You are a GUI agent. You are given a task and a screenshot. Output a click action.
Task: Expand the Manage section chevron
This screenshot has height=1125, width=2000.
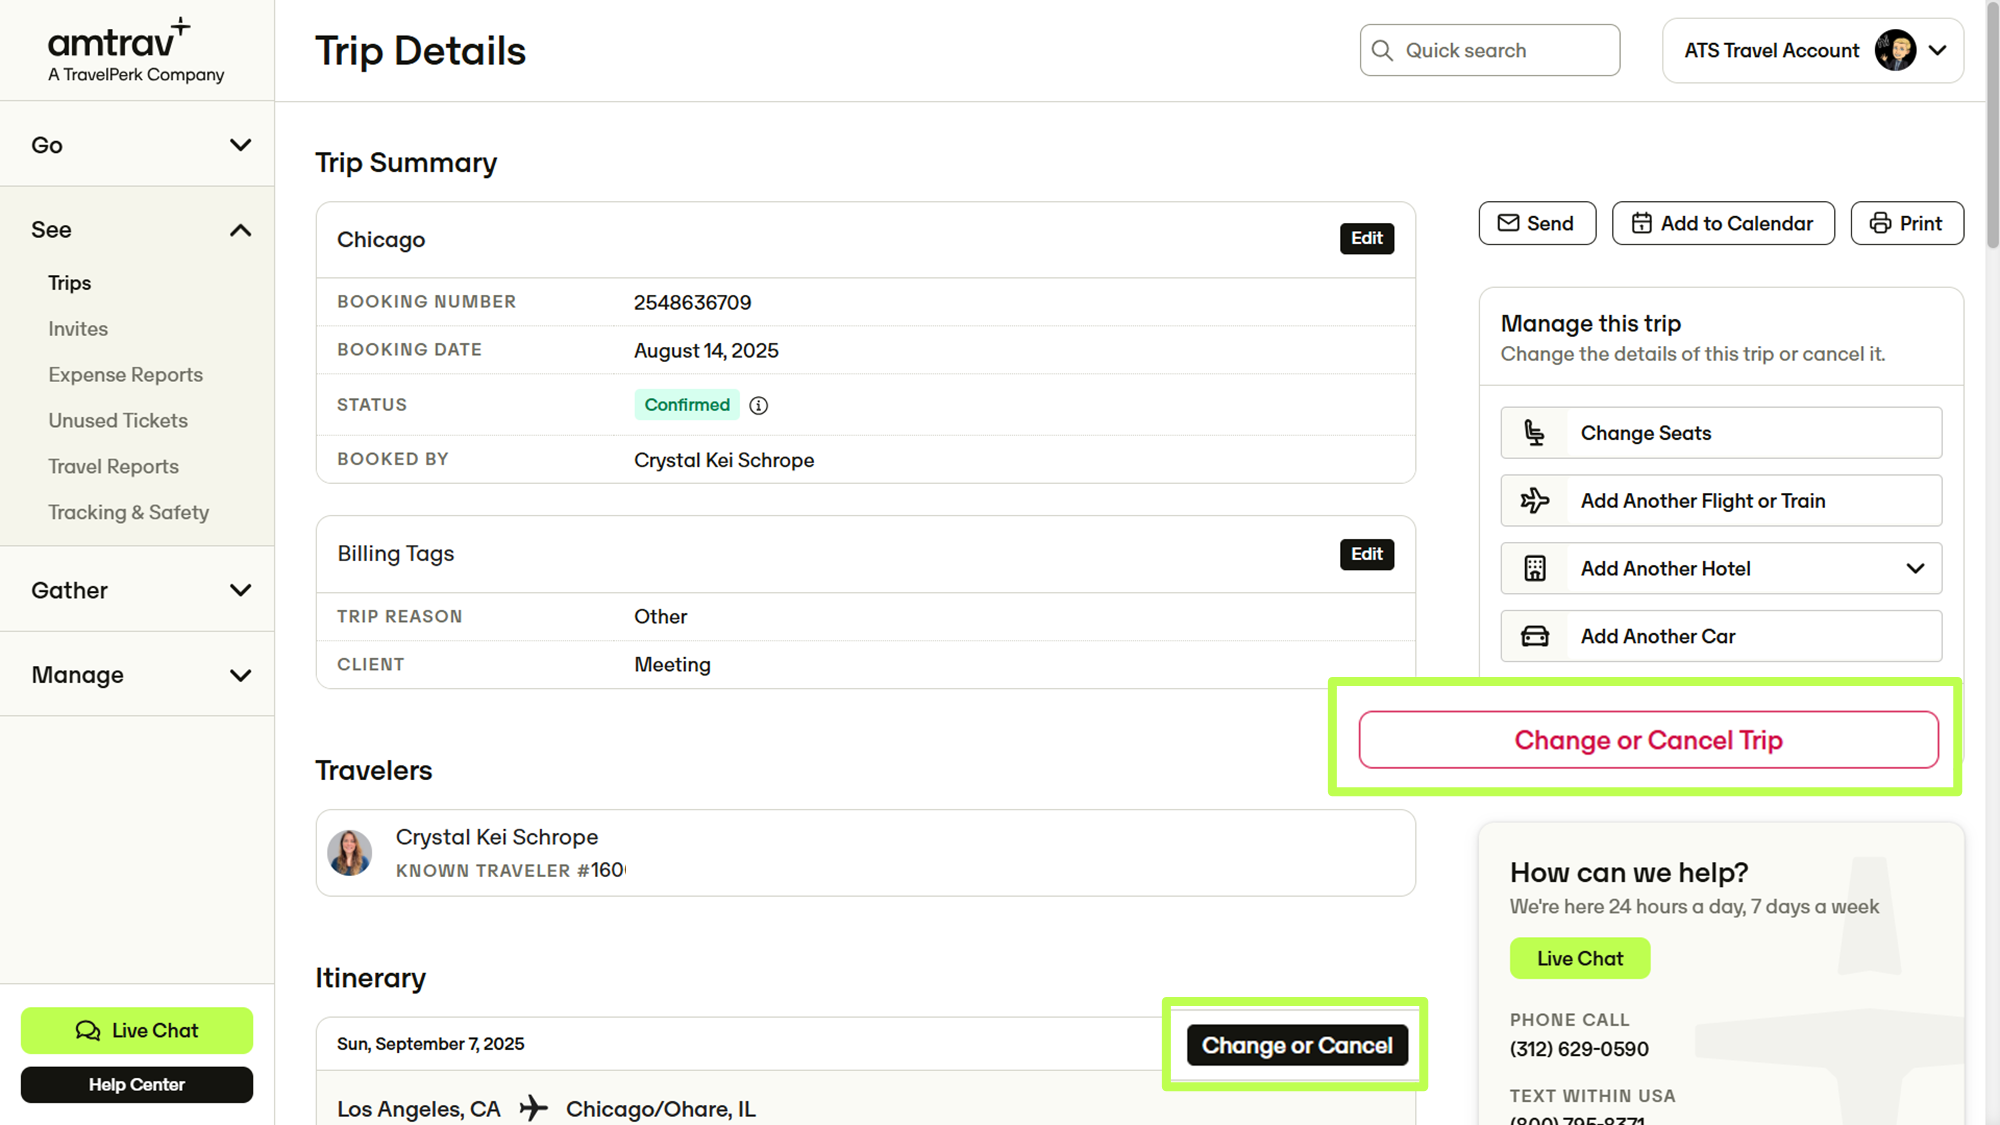coord(240,675)
